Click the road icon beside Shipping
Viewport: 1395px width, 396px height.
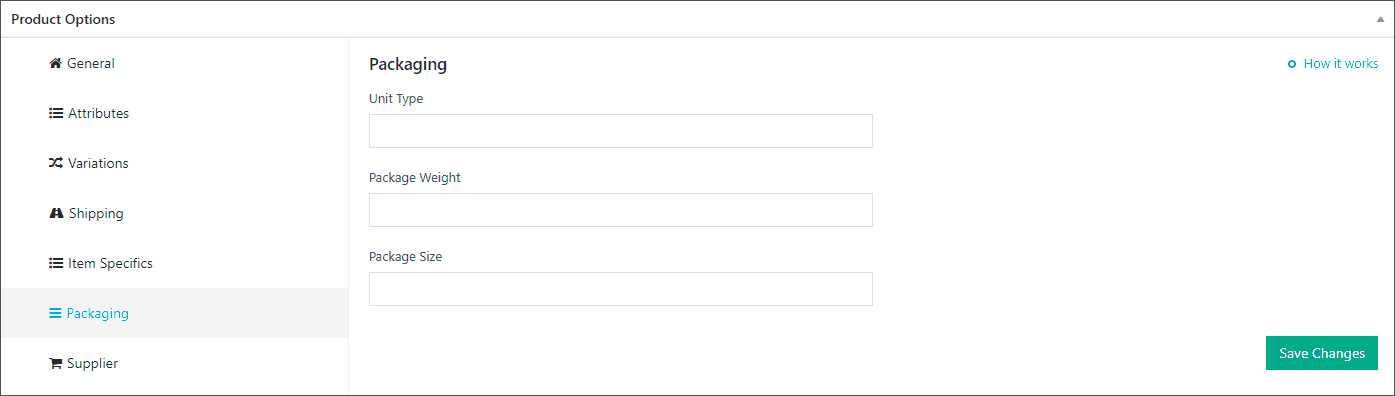point(56,213)
